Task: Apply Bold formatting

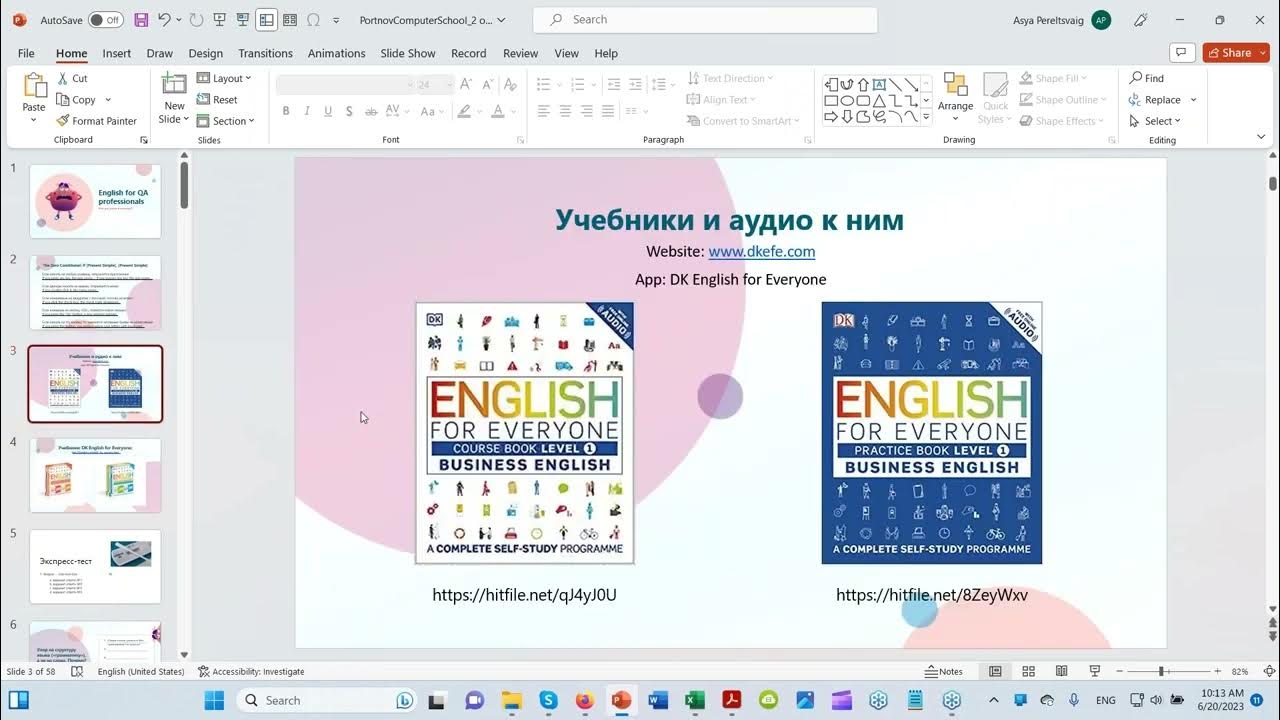Action: [286, 111]
